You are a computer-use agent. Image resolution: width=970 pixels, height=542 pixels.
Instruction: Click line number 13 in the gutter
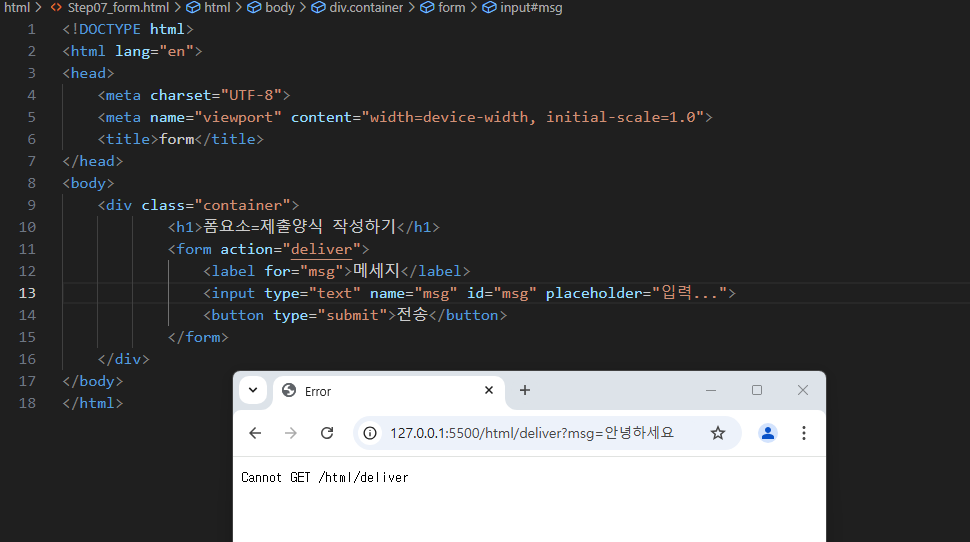(27, 293)
